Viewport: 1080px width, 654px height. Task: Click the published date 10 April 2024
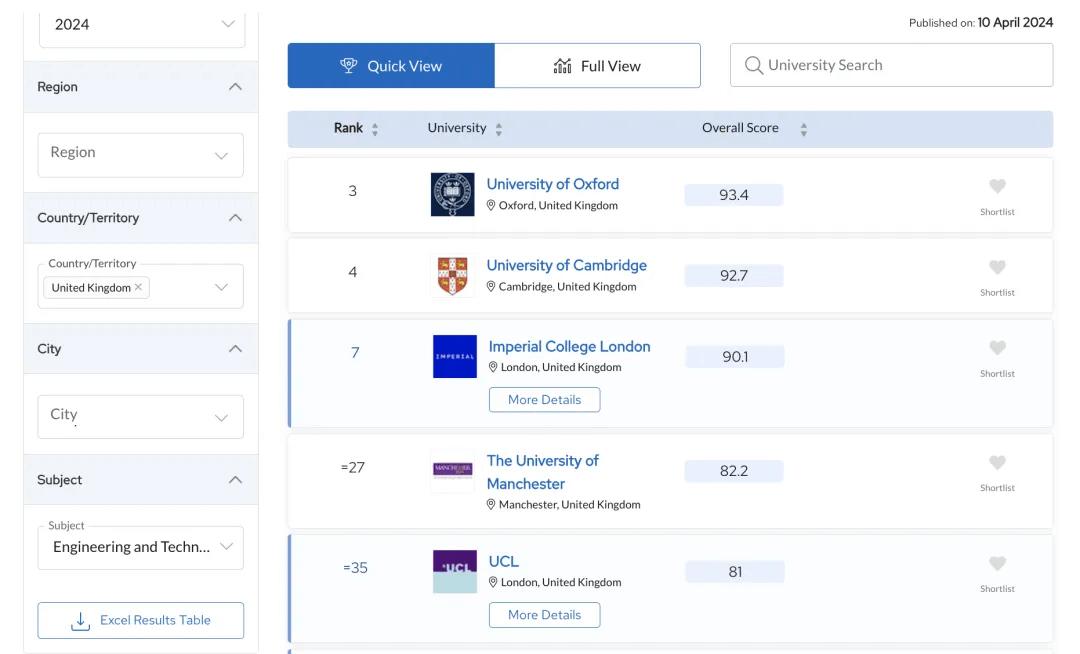tap(1015, 23)
